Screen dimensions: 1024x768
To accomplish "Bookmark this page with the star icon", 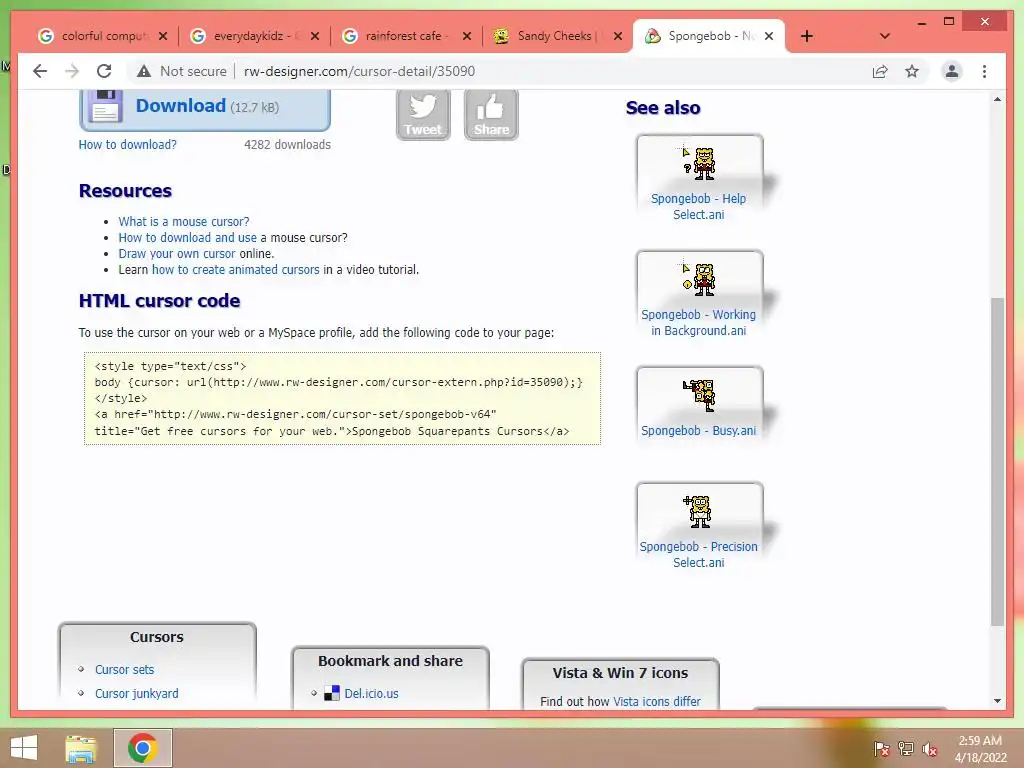I will click(x=912, y=71).
